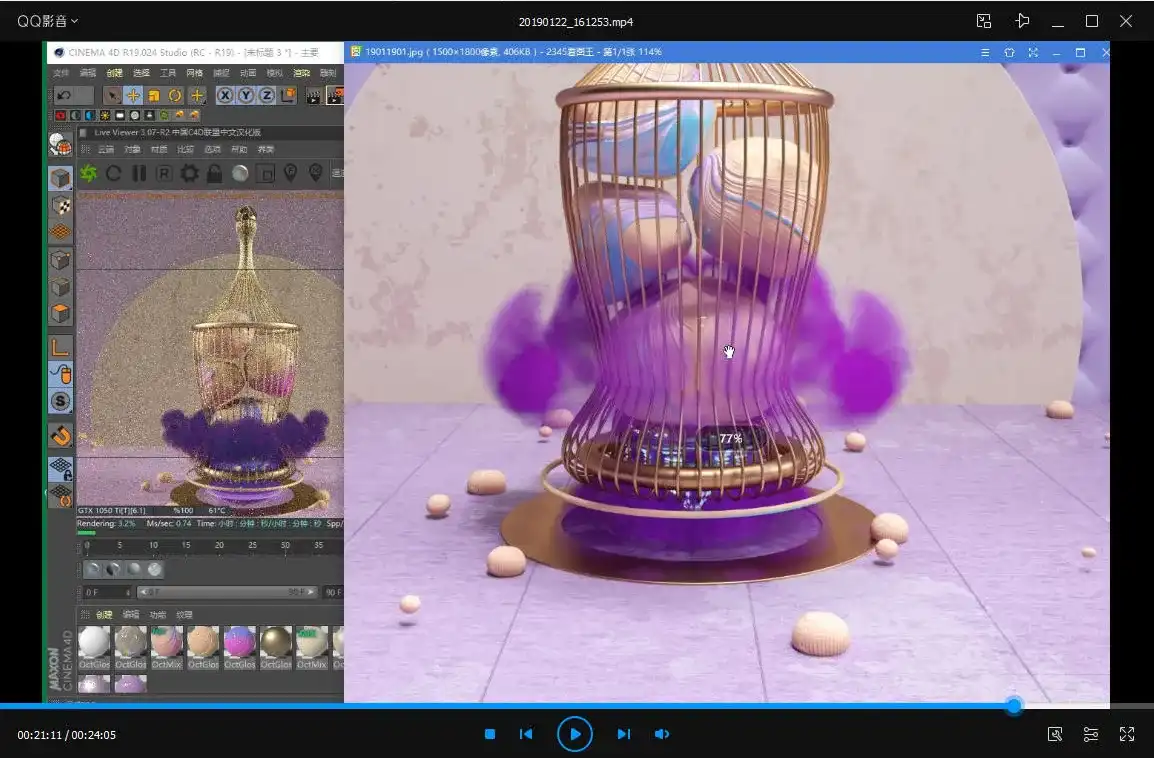Open the QQ影音 main menu dropdown

pos(47,21)
